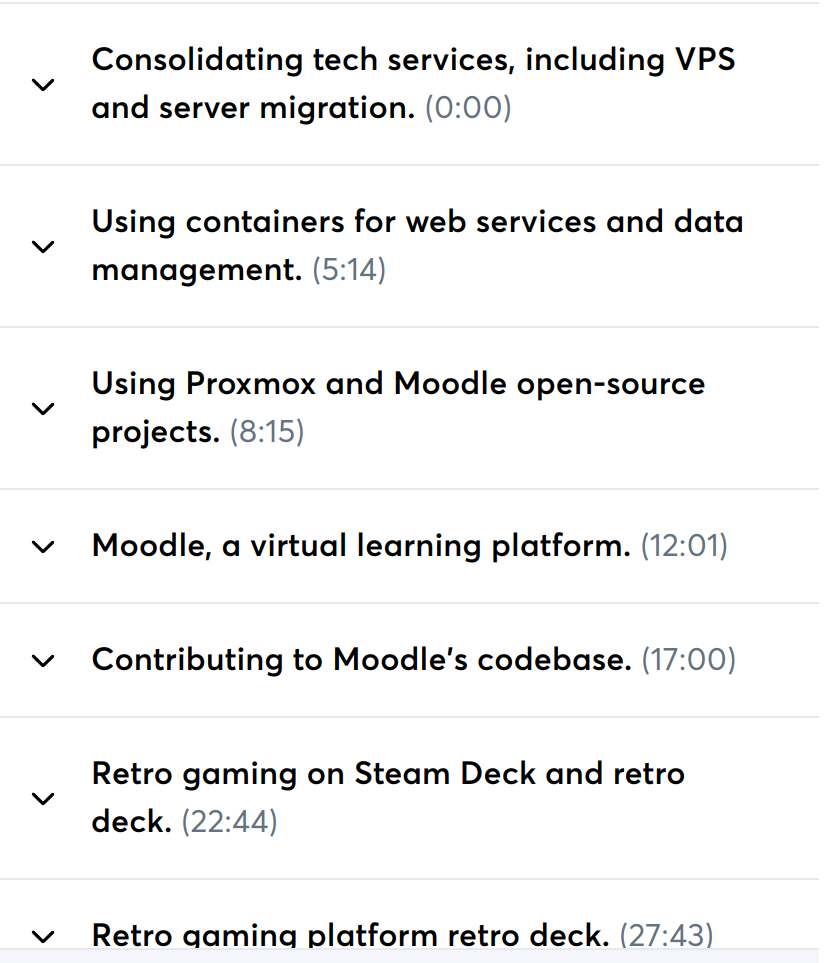Expand the 'Consolidating tech services' chevron
Viewport: 826px width, 963px height.
[x=43, y=84]
